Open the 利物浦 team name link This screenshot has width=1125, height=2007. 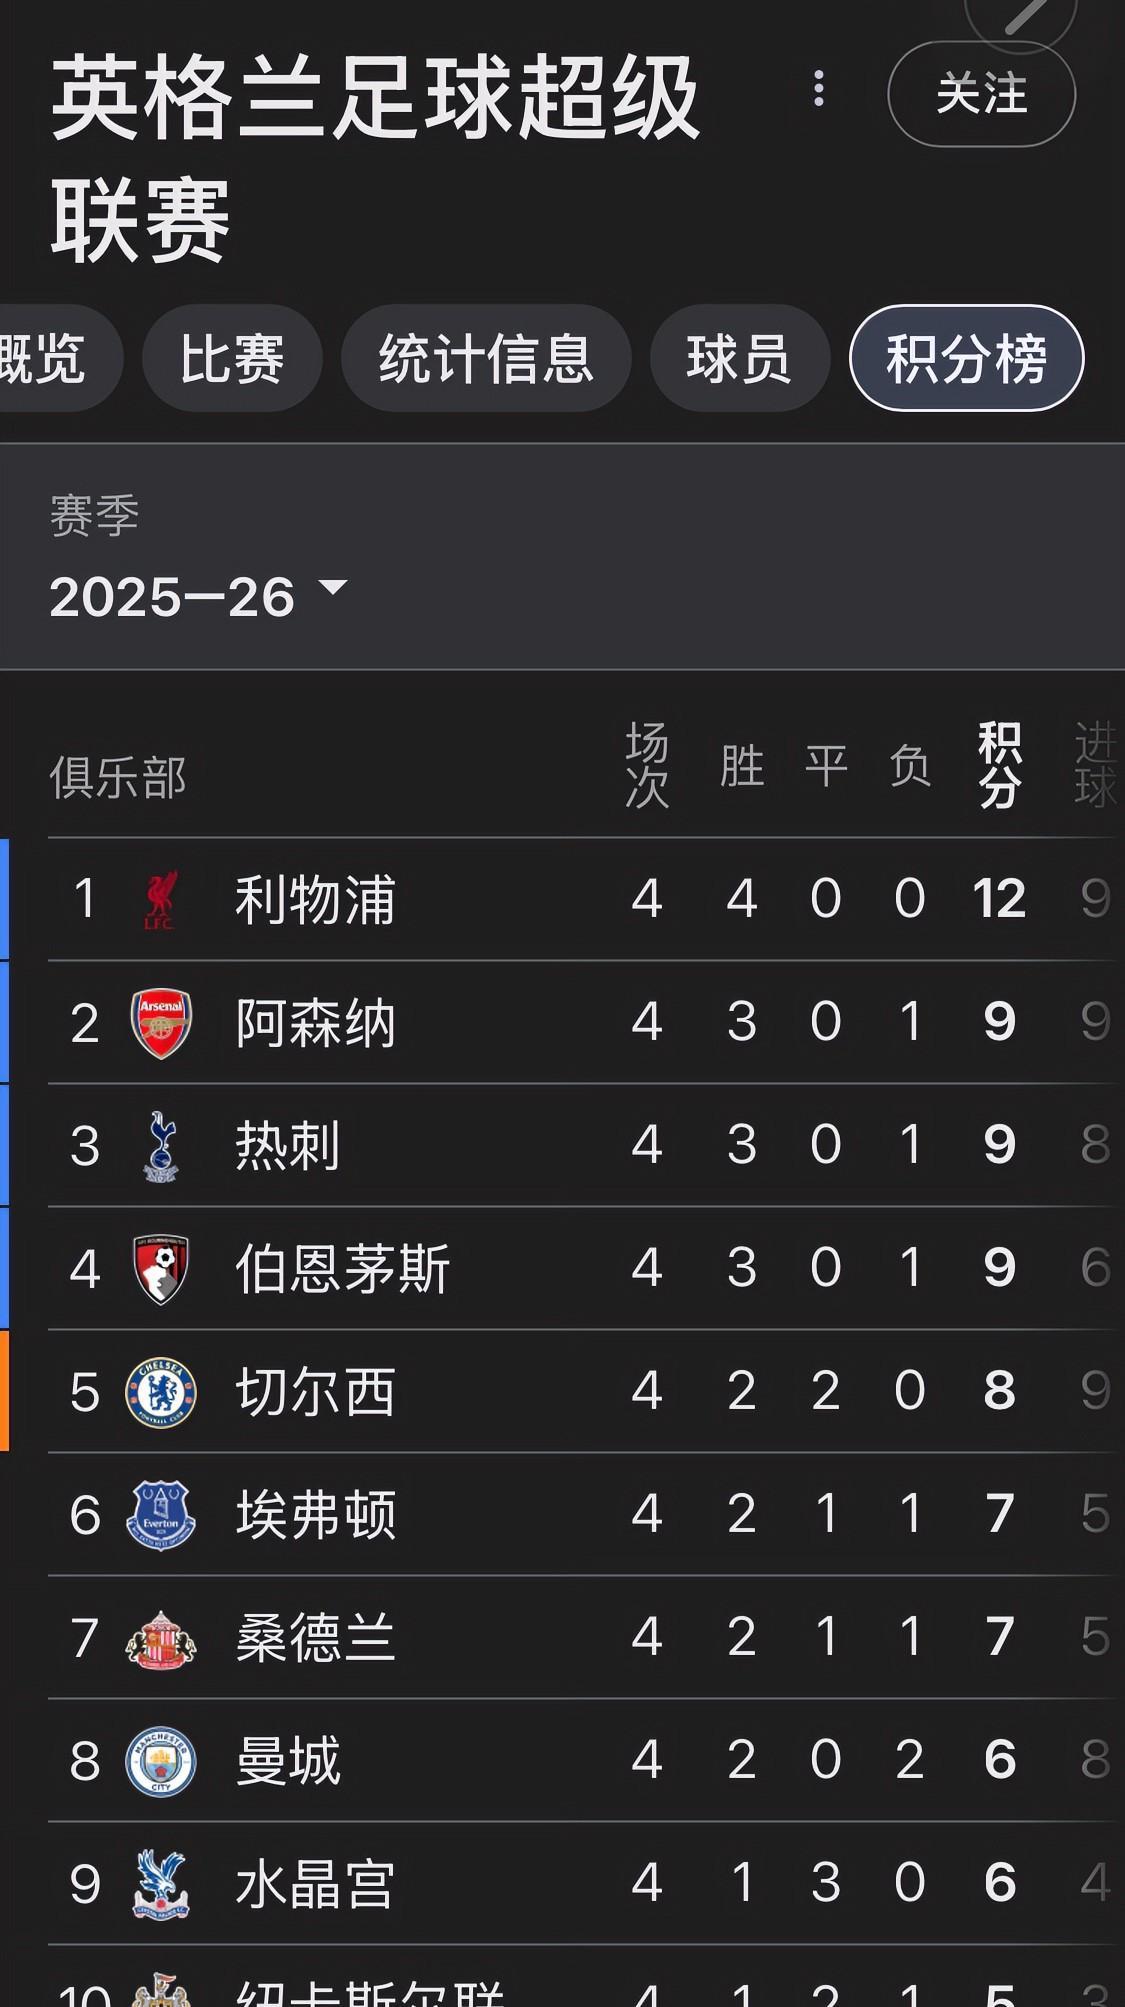pos(315,899)
